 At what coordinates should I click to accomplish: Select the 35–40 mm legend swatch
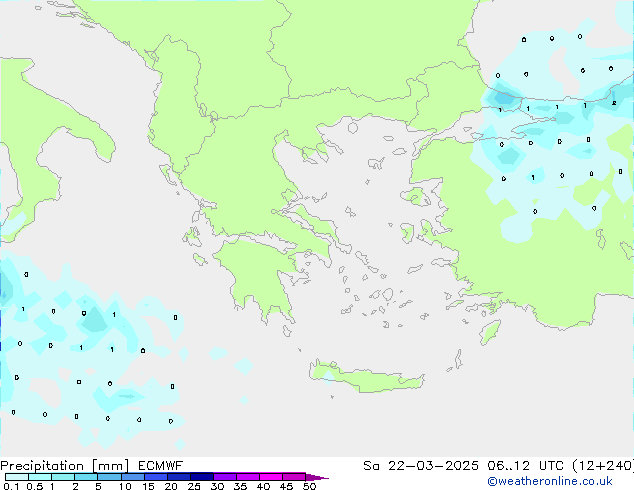point(248,477)
